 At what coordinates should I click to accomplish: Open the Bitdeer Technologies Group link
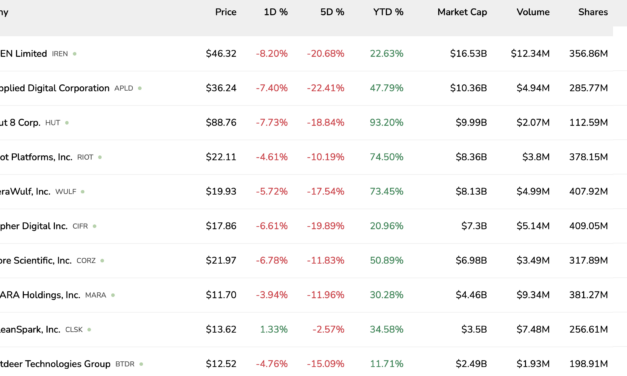pos(55,364)
